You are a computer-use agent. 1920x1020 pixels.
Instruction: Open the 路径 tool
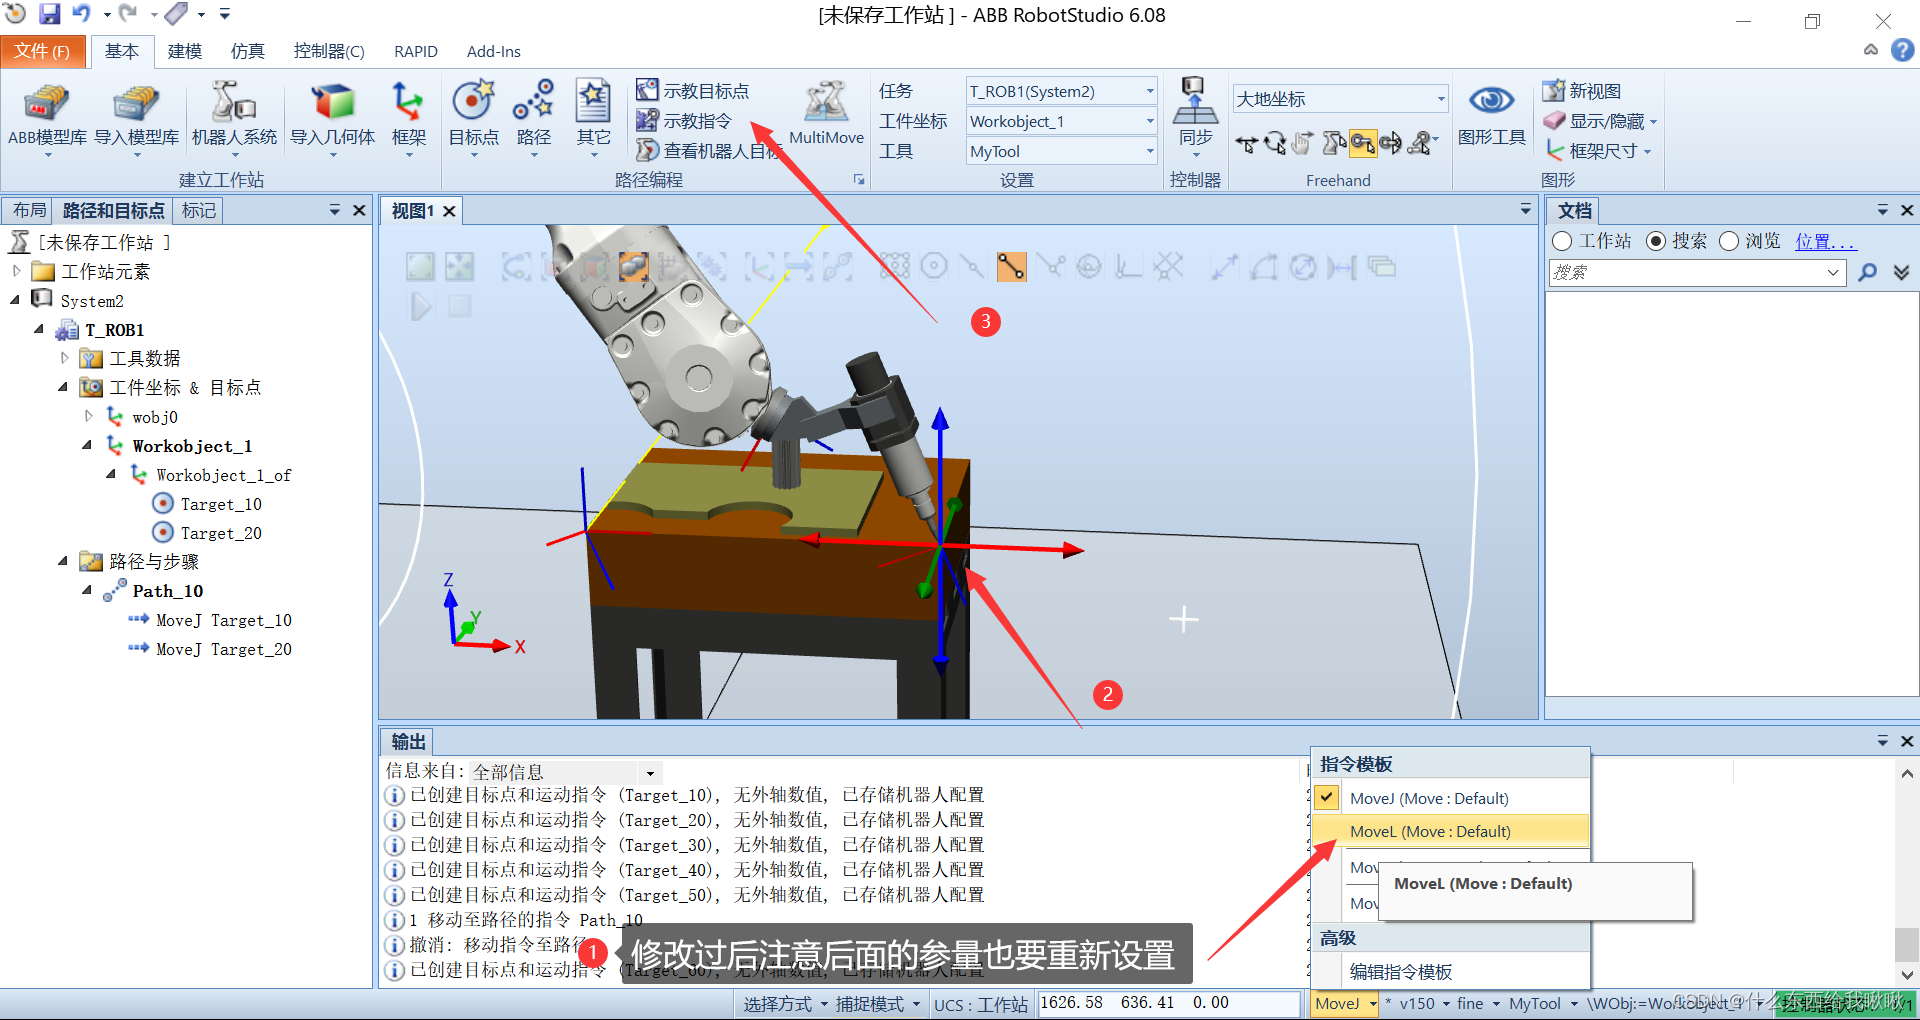[x=534, y=118]
